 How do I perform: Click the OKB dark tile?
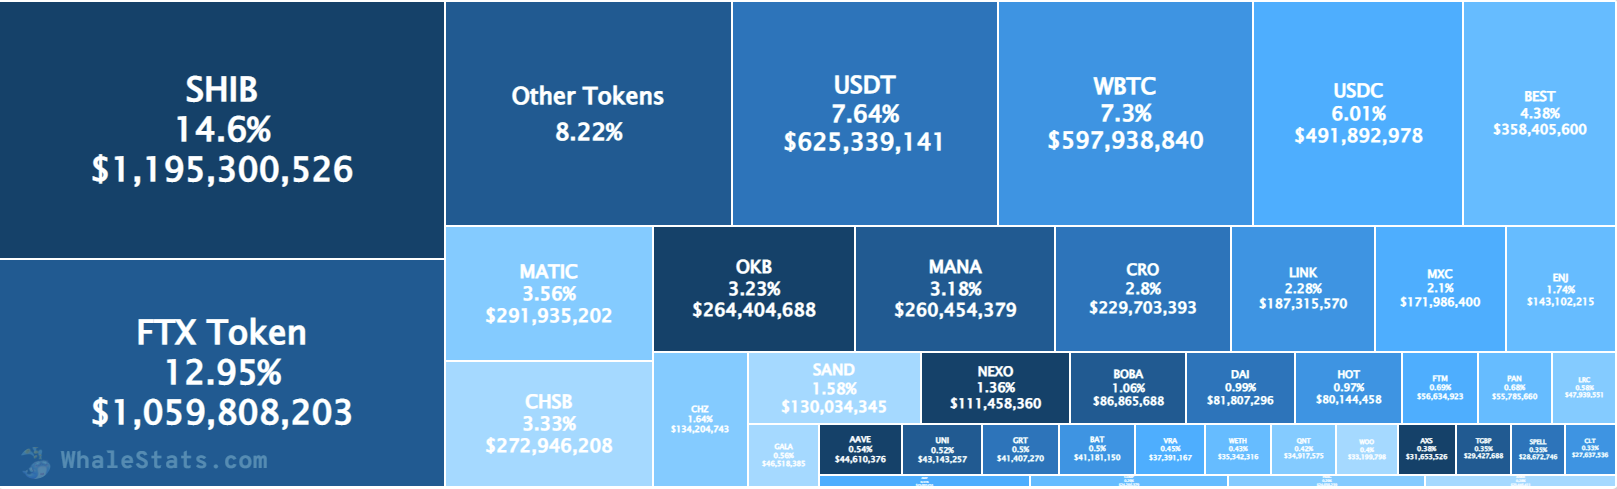tap(754, 288)
